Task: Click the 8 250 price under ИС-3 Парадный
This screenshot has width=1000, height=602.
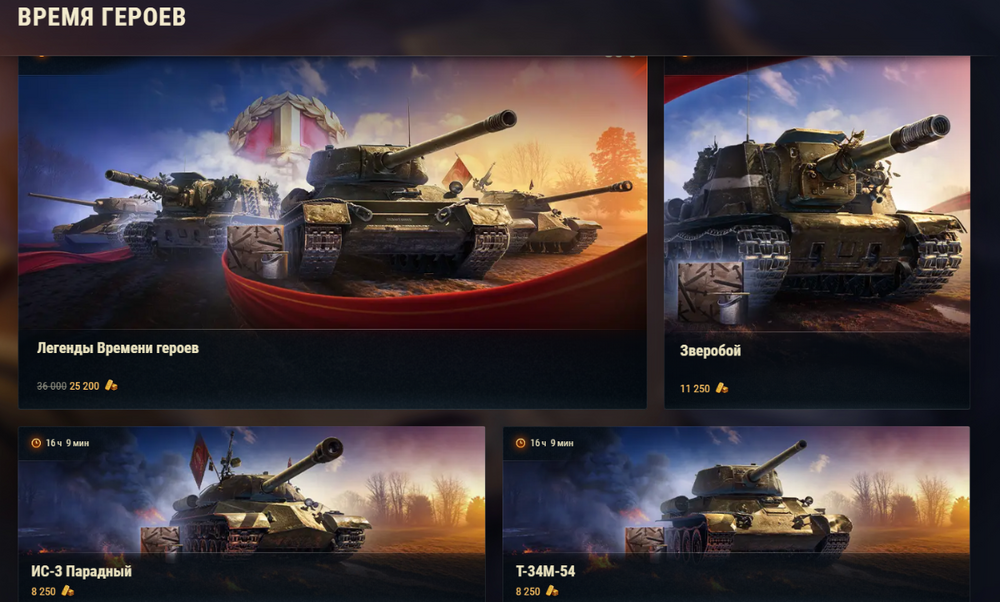Action: (x=43, y=592)
